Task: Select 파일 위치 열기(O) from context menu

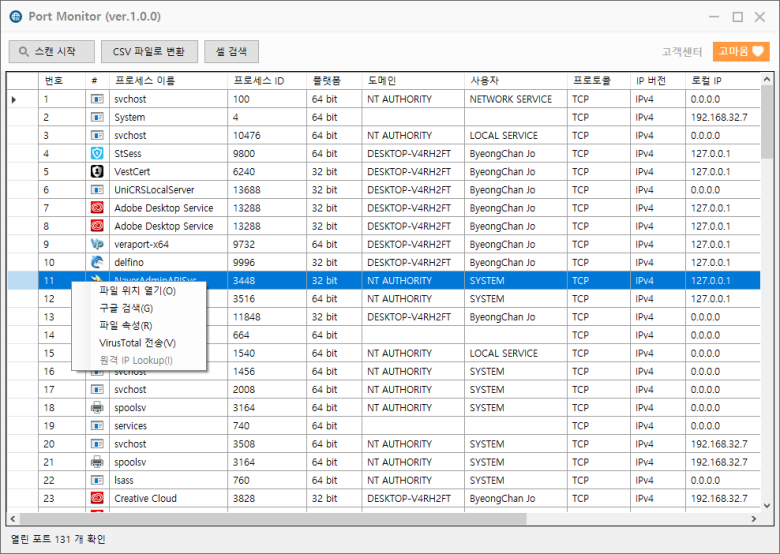Action: point(138,291)
